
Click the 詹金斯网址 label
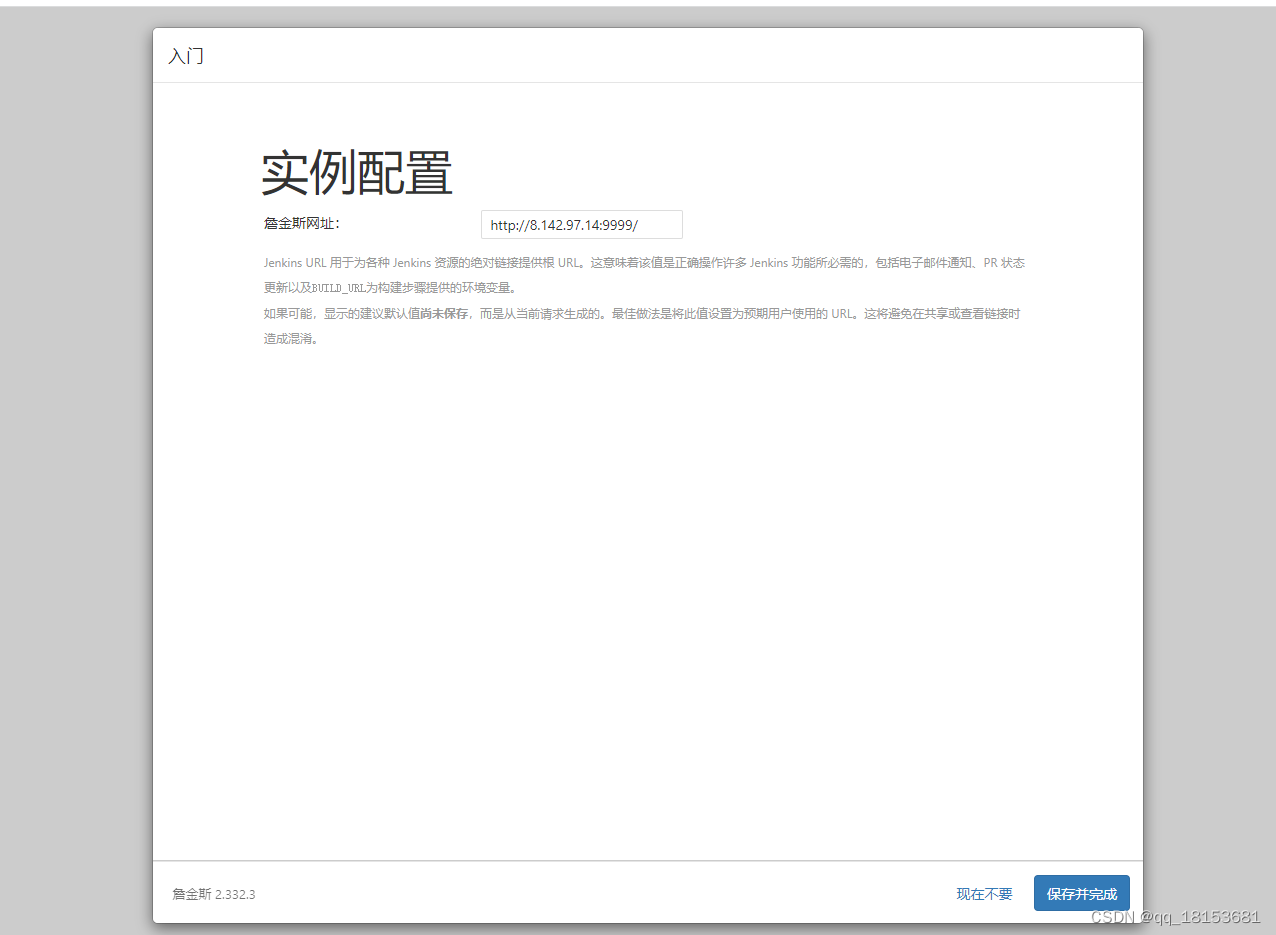tap(302, 223)
